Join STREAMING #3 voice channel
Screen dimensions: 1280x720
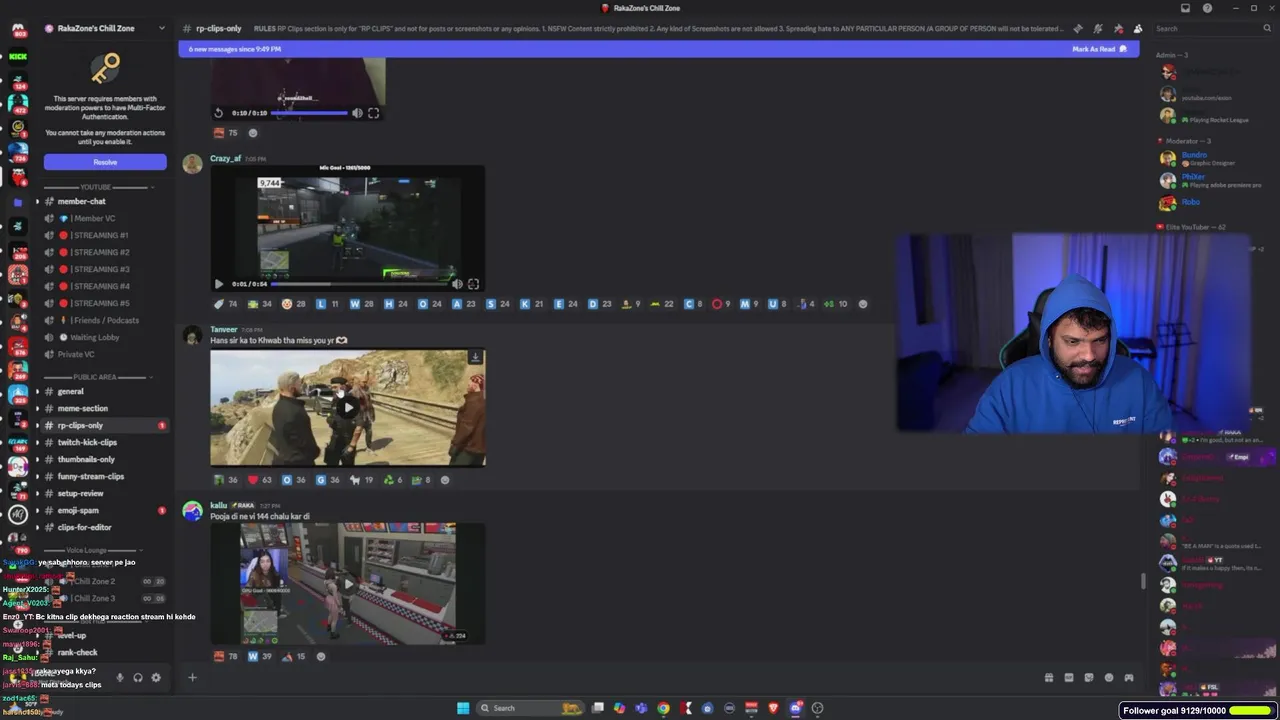(100, 269)
